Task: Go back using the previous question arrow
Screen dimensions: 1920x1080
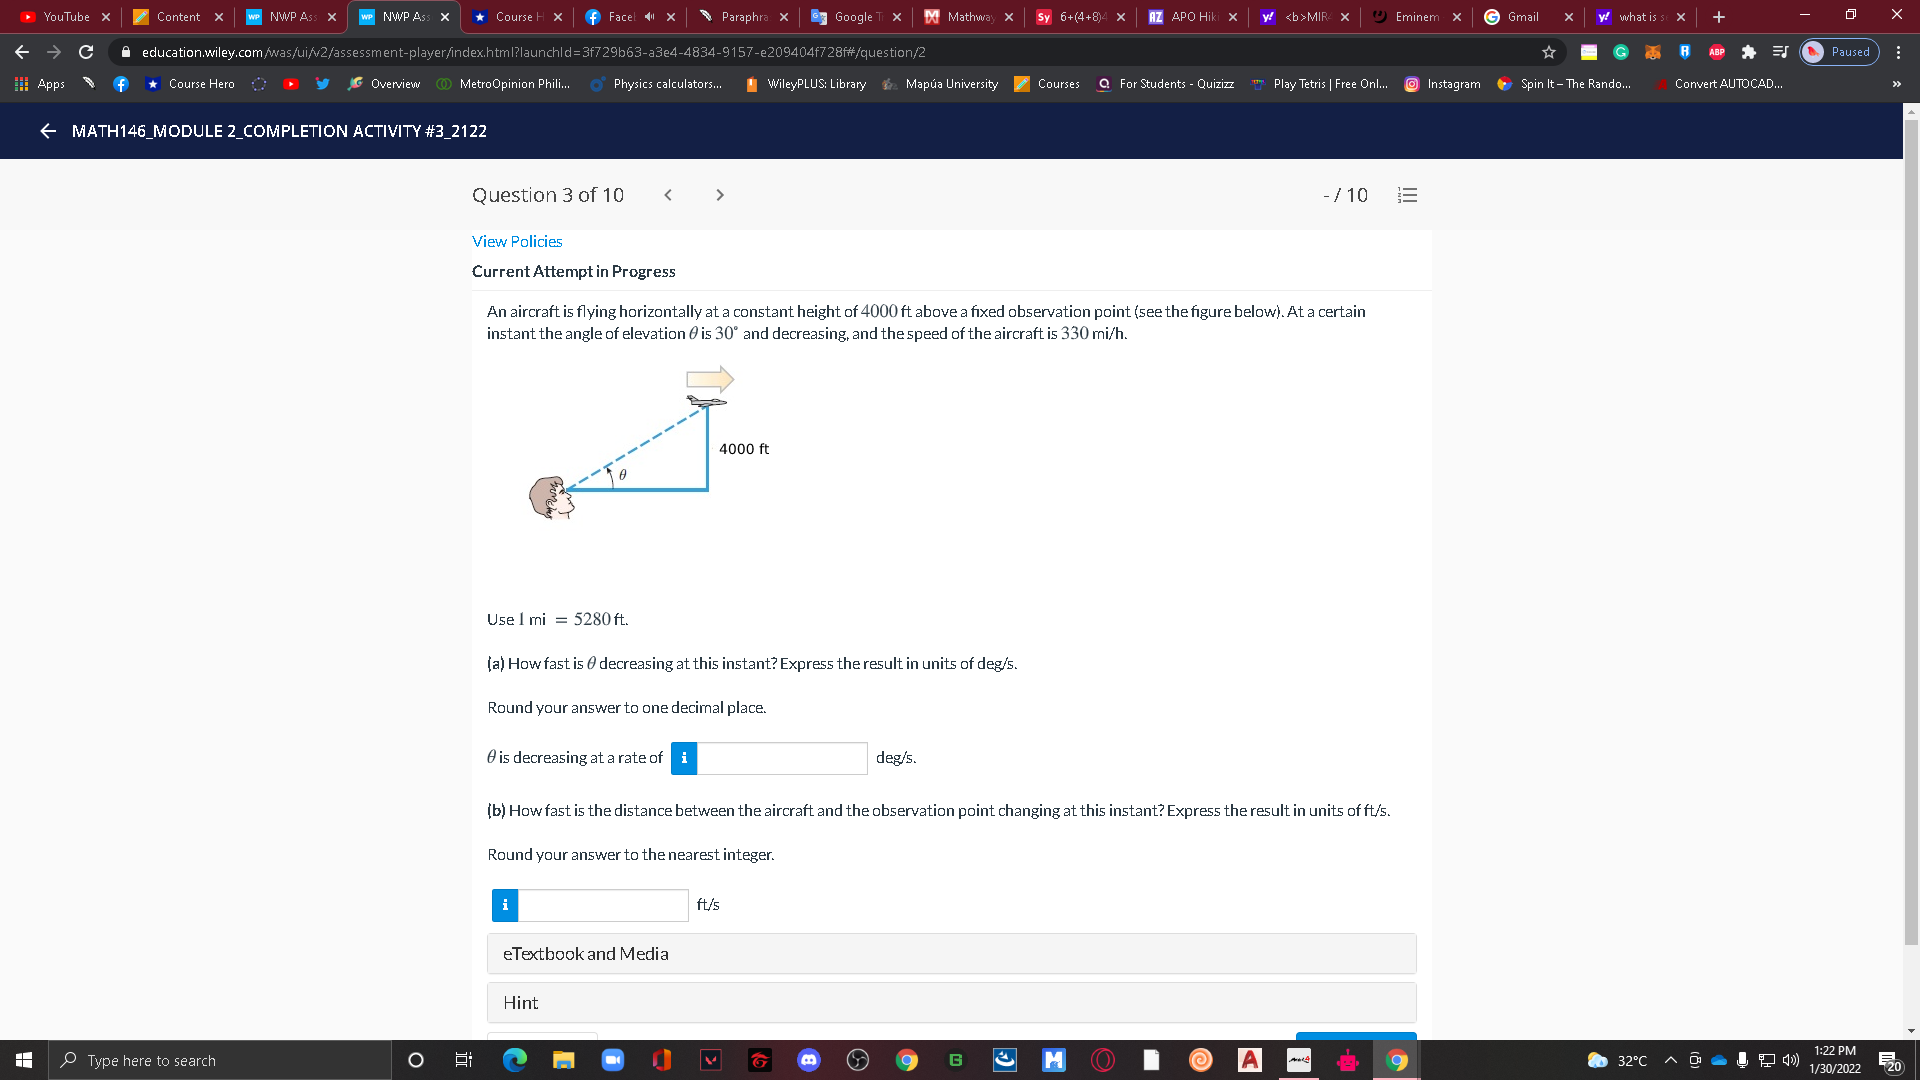Action: point(667,195)
